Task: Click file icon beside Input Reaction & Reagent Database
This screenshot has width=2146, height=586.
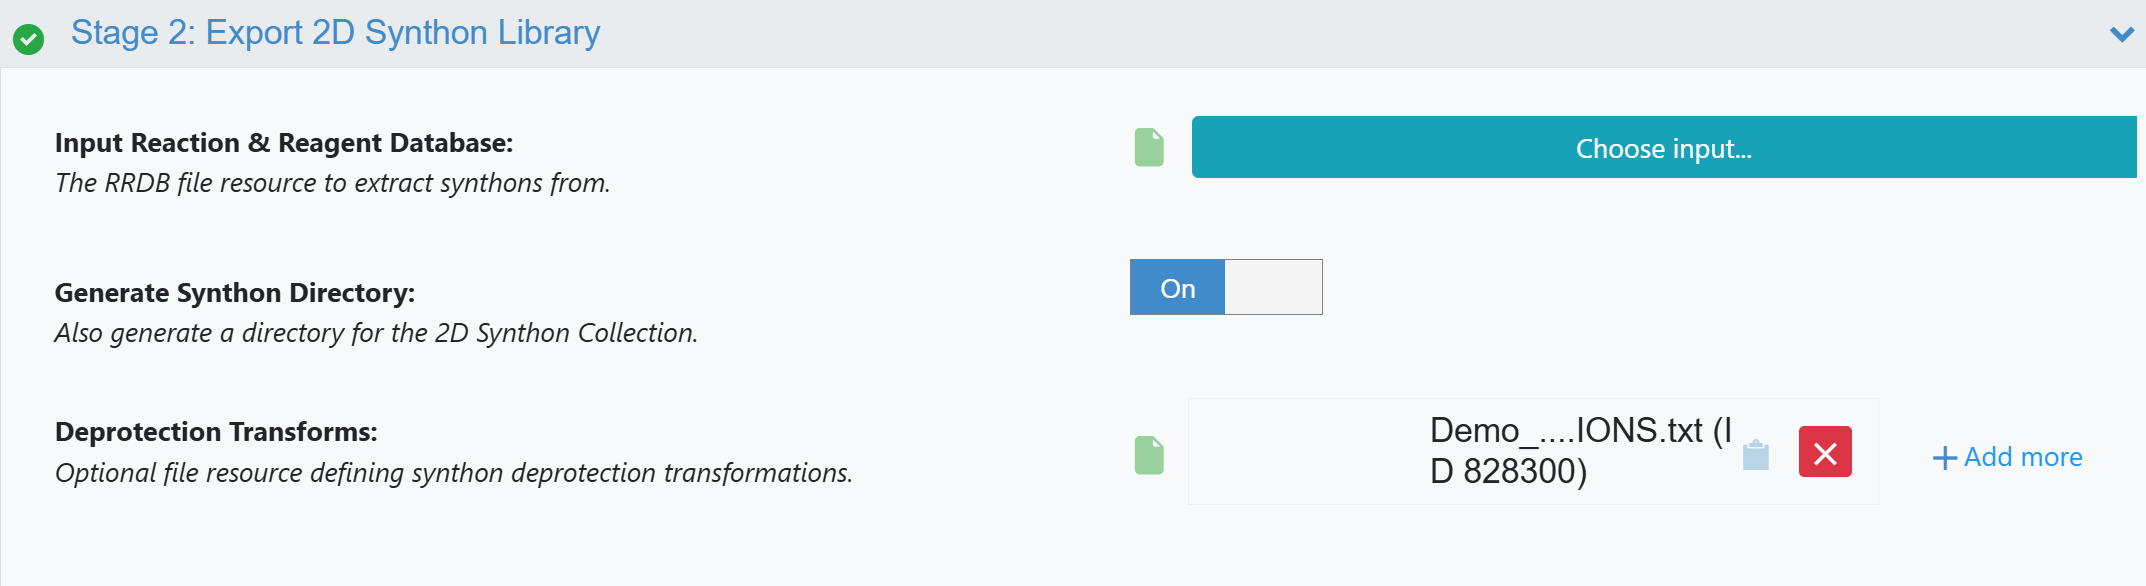Action: coord(1149,147)
